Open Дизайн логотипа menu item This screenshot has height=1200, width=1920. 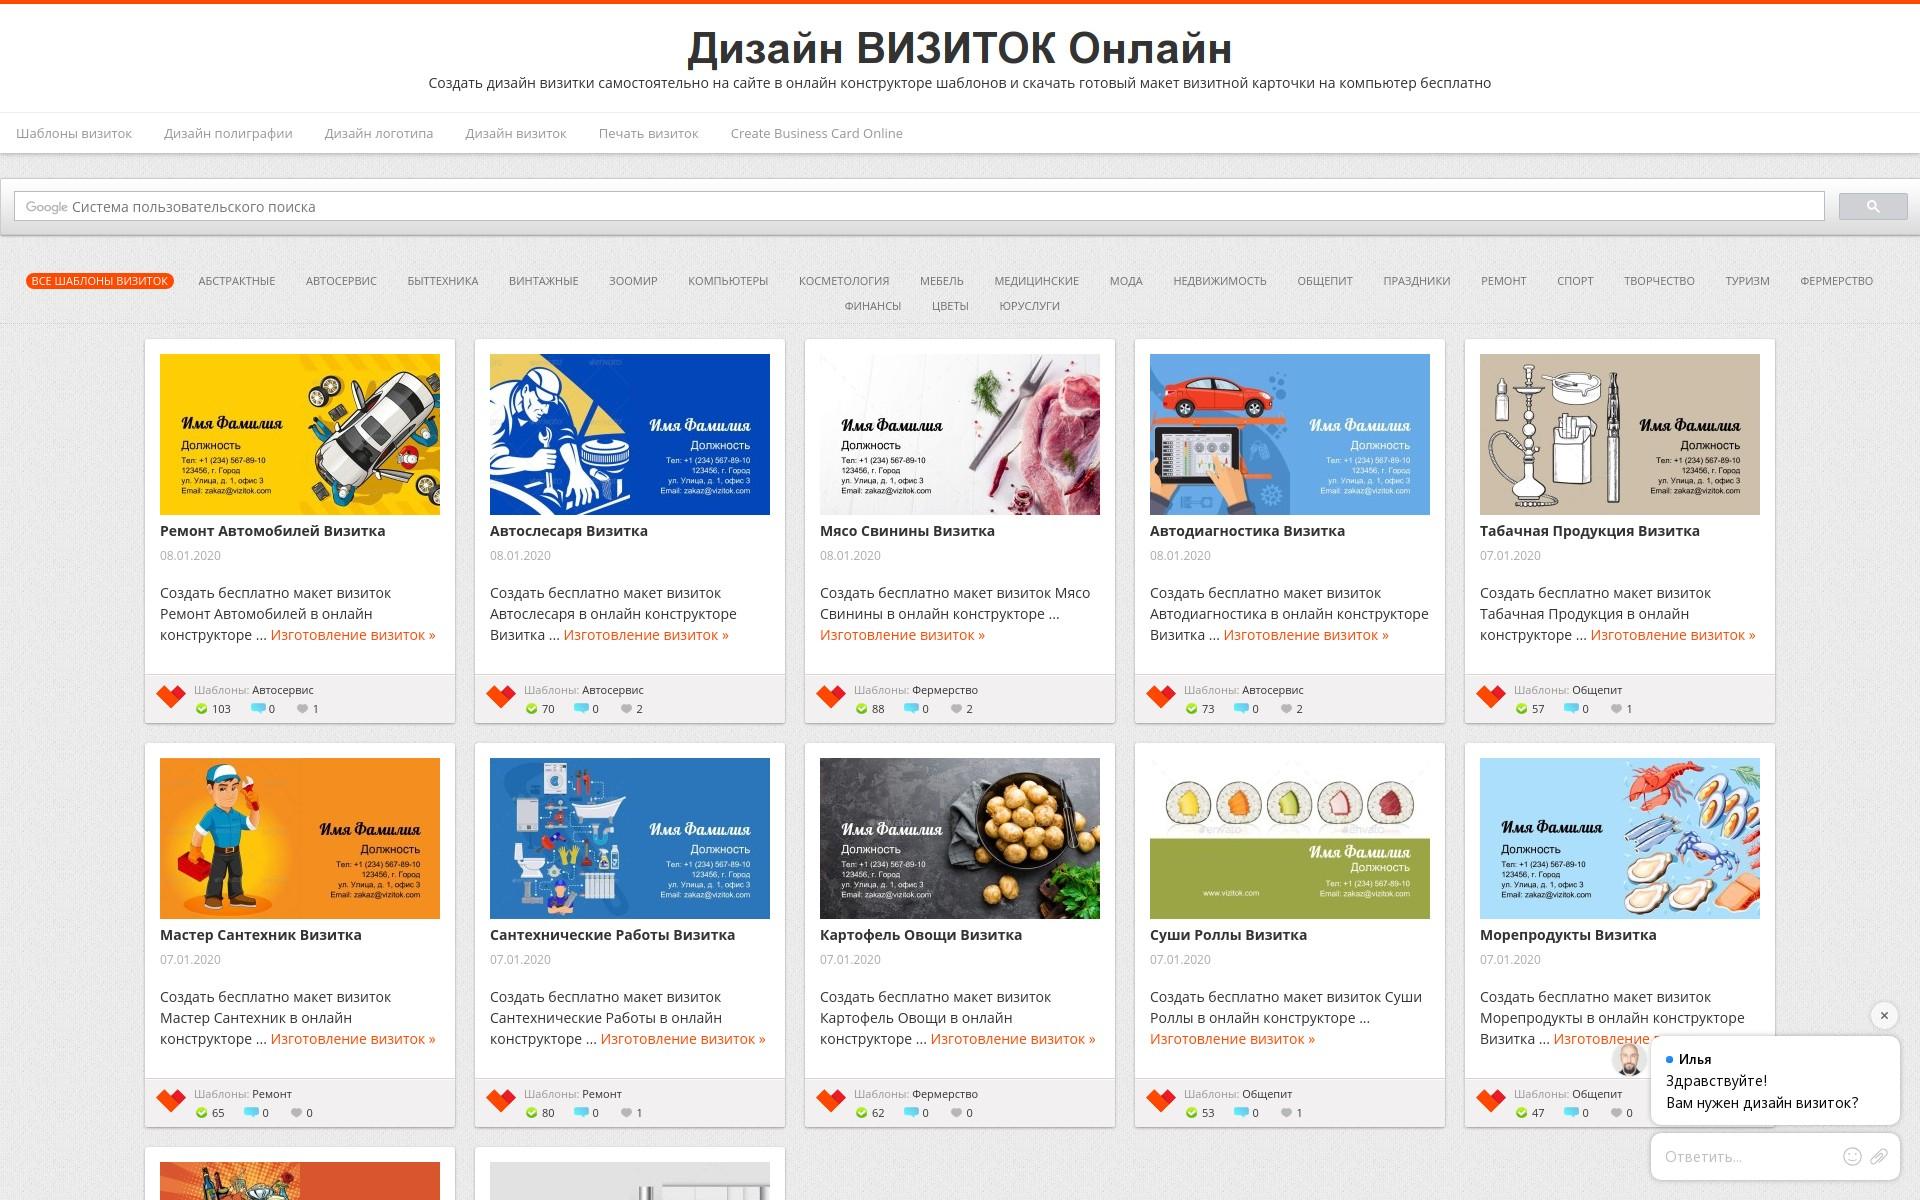[379, 133]
